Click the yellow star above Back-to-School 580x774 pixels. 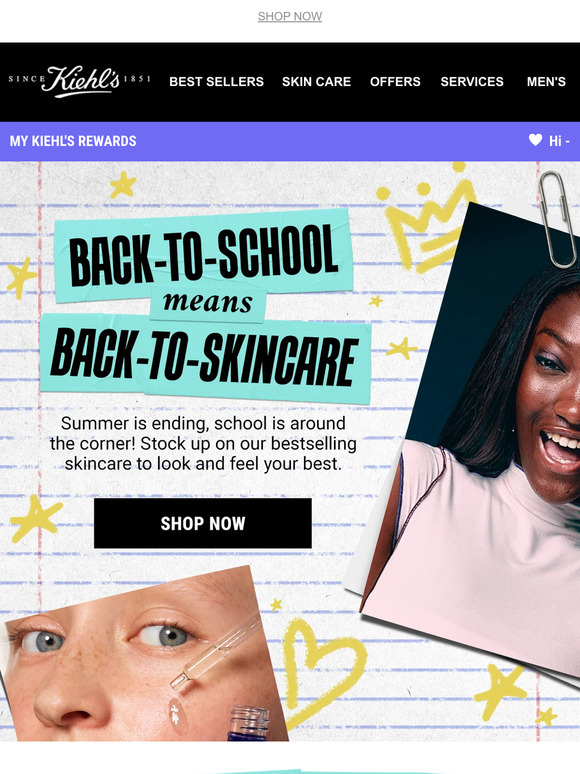[123, 185]
